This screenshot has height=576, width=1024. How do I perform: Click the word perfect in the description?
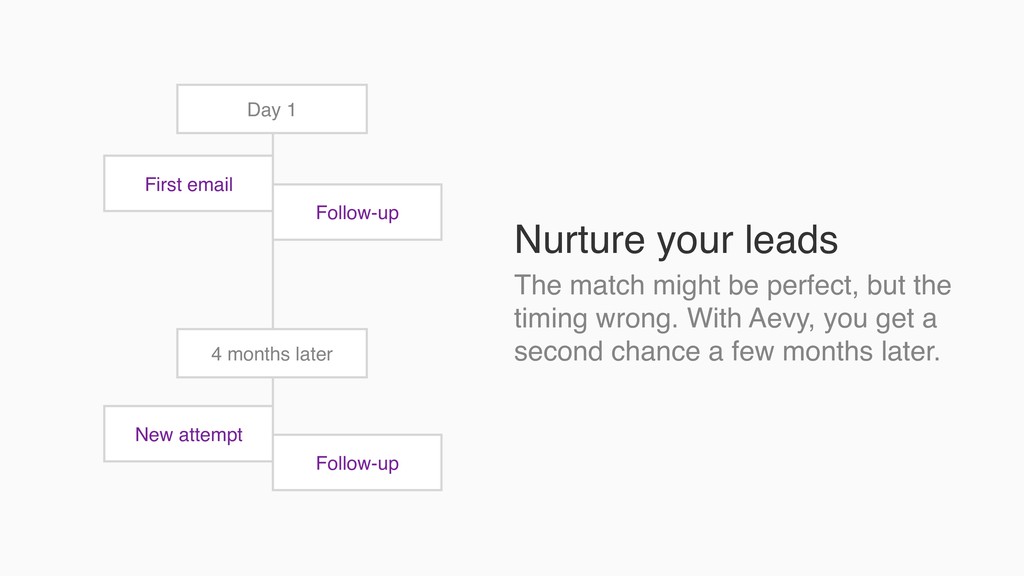[x=810, y=287]
